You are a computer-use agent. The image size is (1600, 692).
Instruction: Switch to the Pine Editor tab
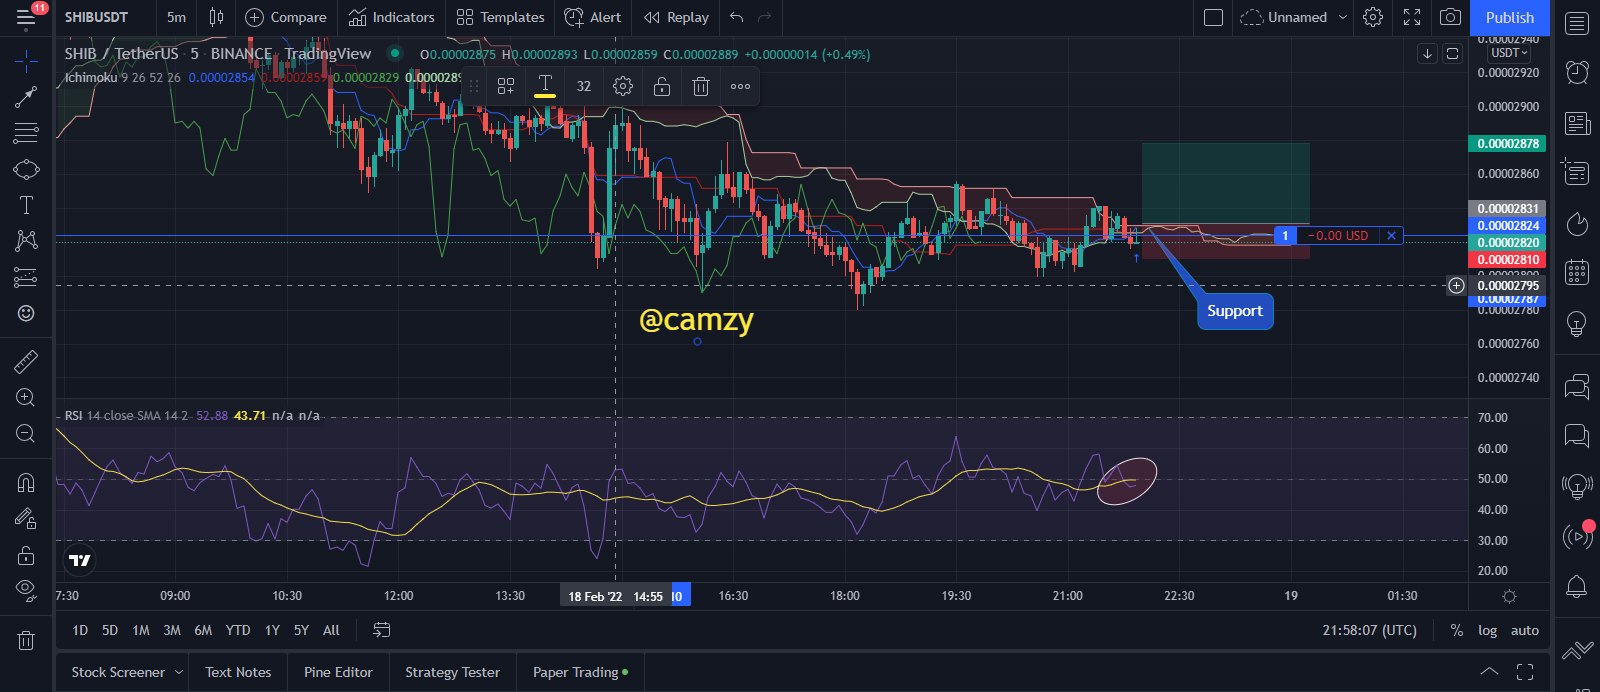[x=338, y=672]
